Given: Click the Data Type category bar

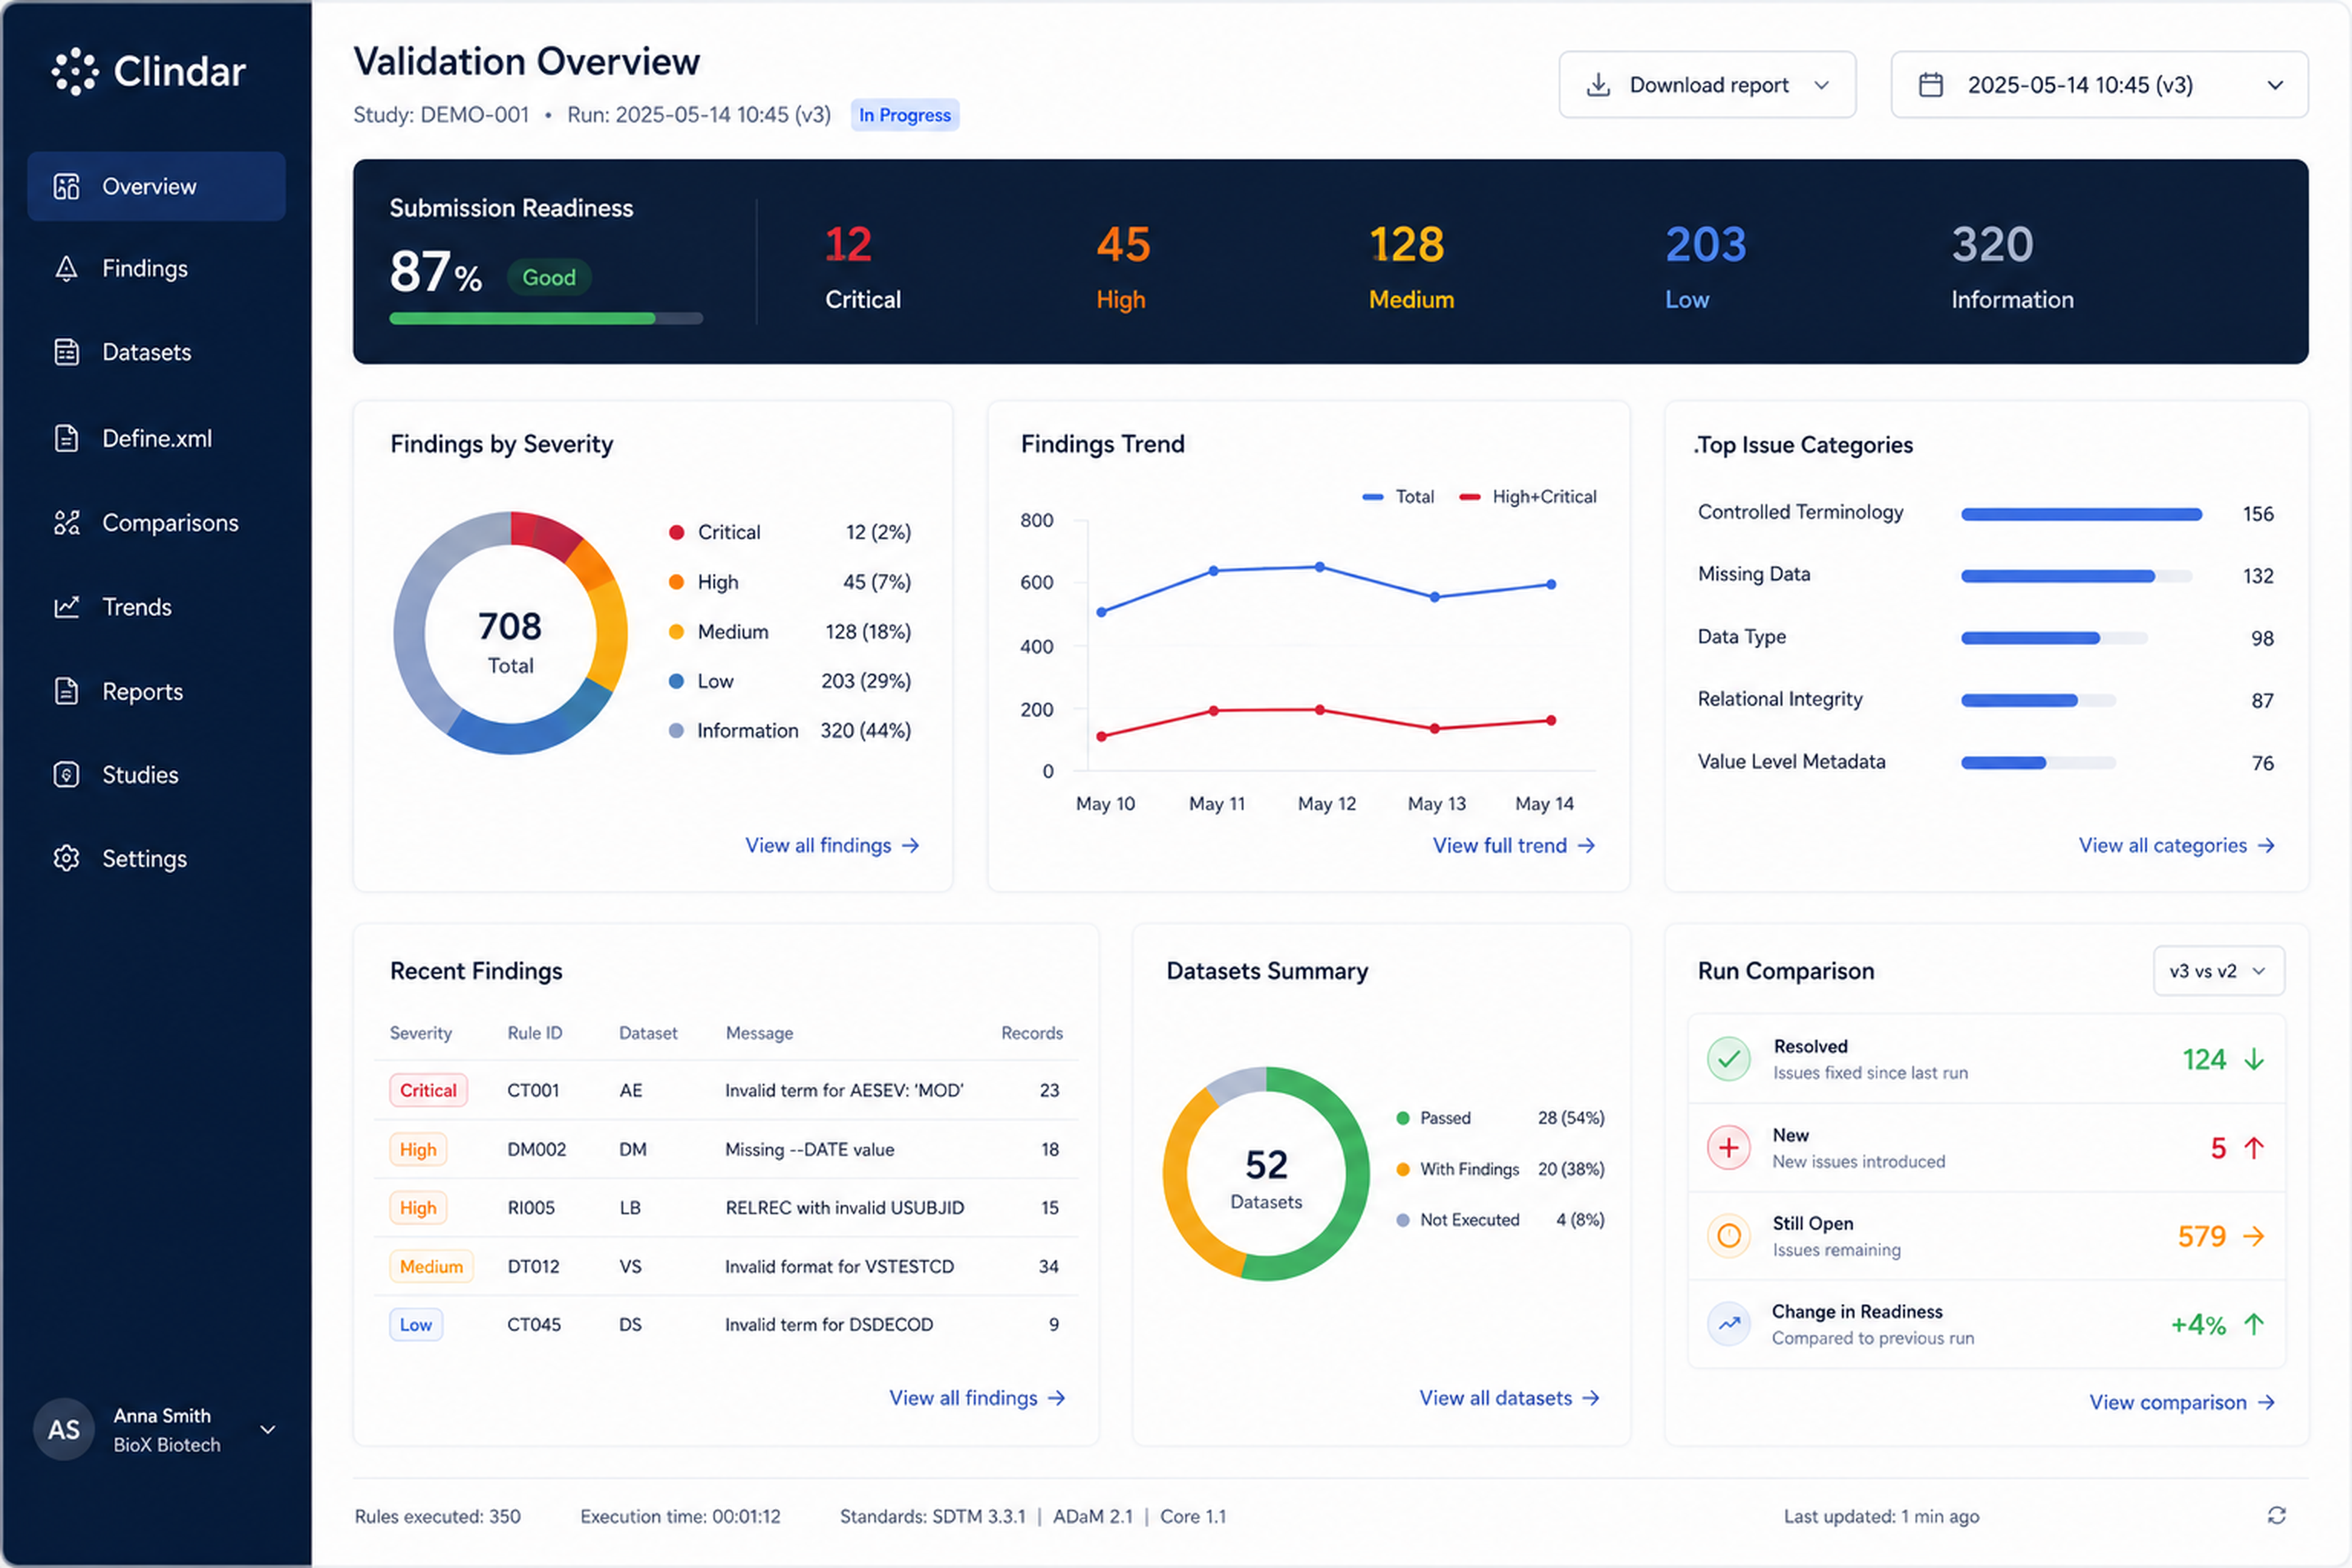Looking at the screenshot, I should 2054,638.
